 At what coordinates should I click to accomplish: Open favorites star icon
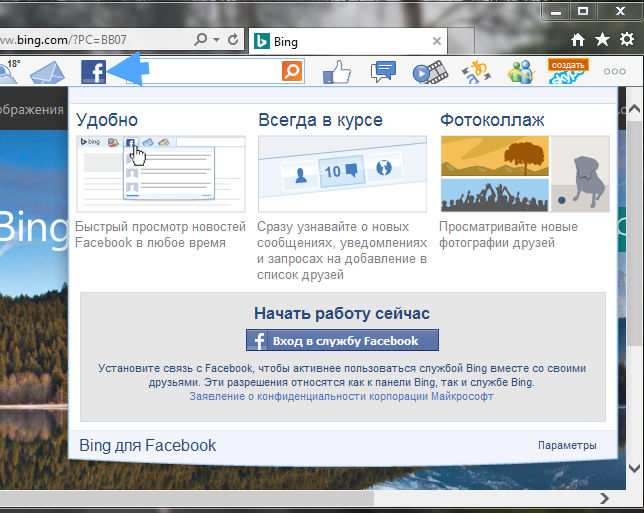pyautogui.click(x=602, y=39)
